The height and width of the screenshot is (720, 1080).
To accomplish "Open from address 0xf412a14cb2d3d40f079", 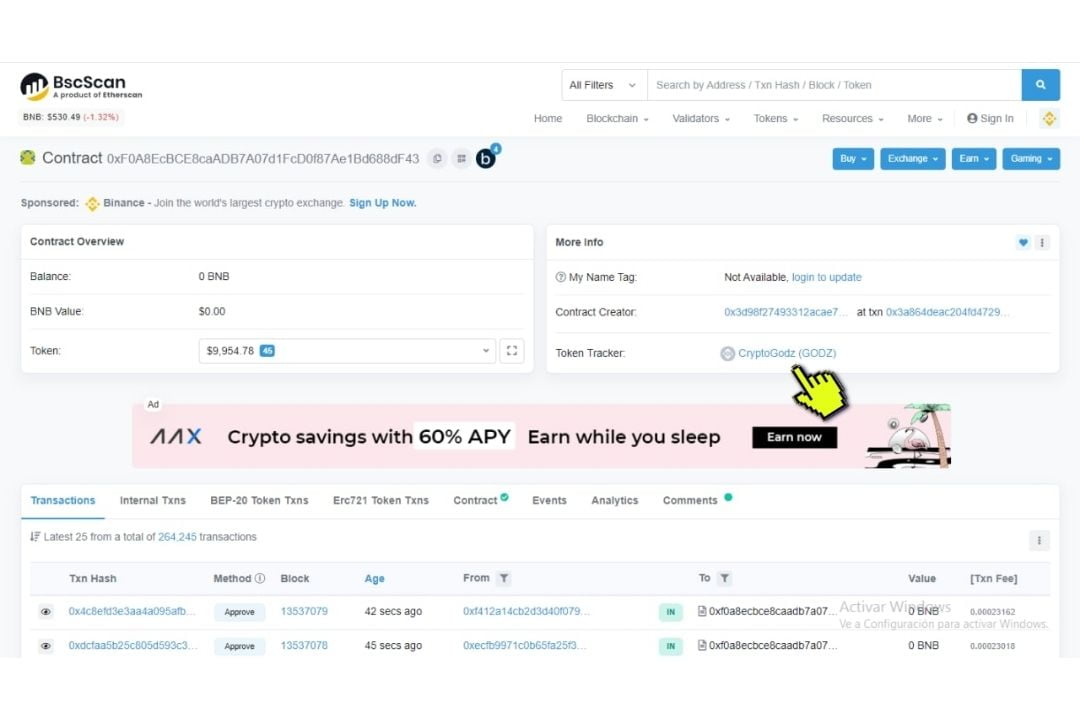I will coord(526,611).
